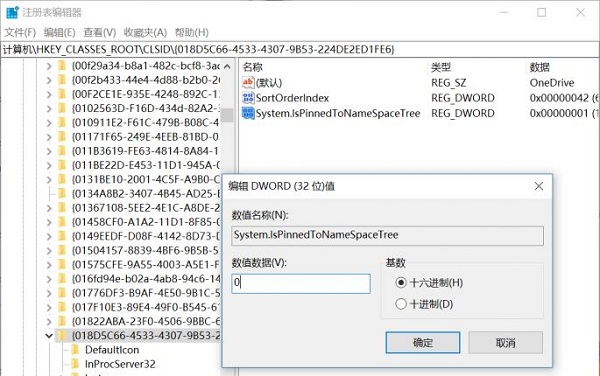Click tree pane scrollbar up arrow
The image size is (600, 376).
pyautogui.click(x=227, y=66)
